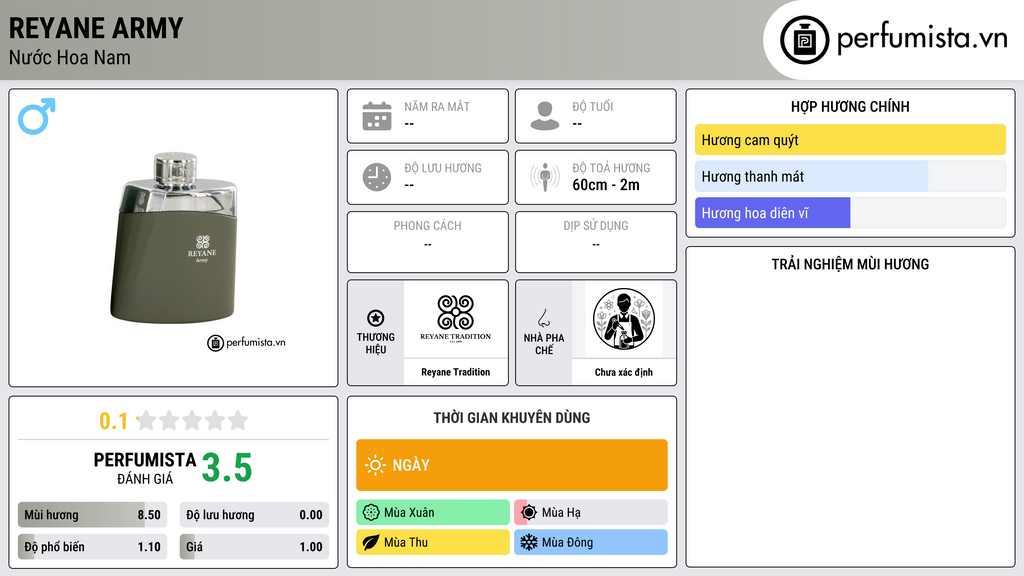This screenshot has width=1024, height=576.
Task: Click the leaf icon beside Mùa Thu
Action: pos(371,543)
